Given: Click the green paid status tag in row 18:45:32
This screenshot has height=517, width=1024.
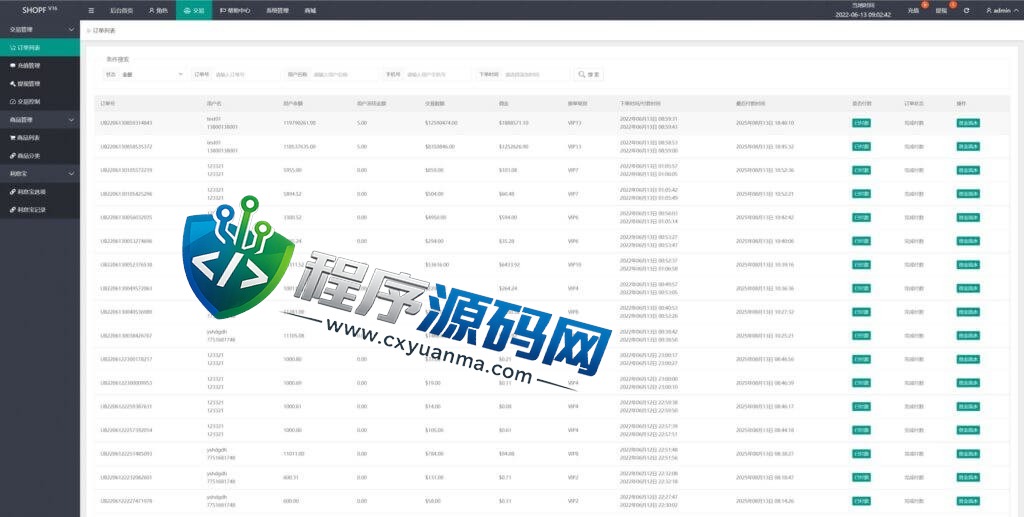Looking at the screenshot, I should [x=861, y=147].
